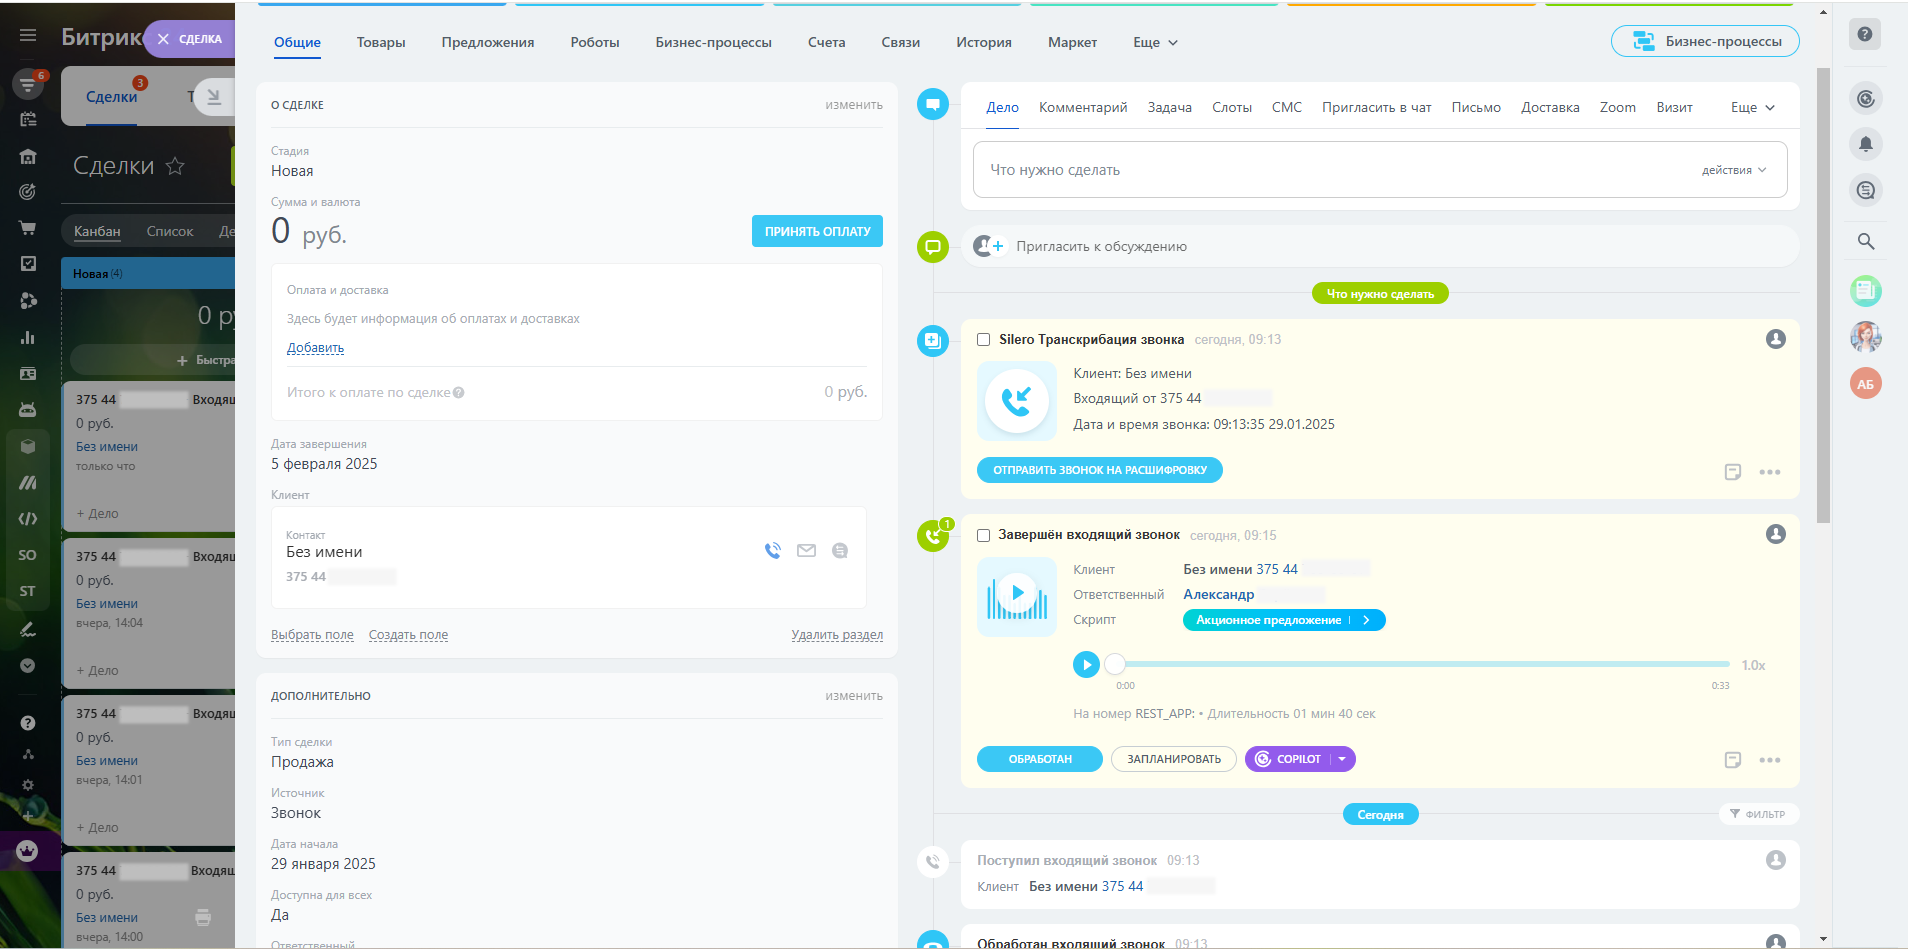Click the email envelope icon for contact
This screenshot has height=949, width=1908.
pyautogui.click(x=806, y=551)
